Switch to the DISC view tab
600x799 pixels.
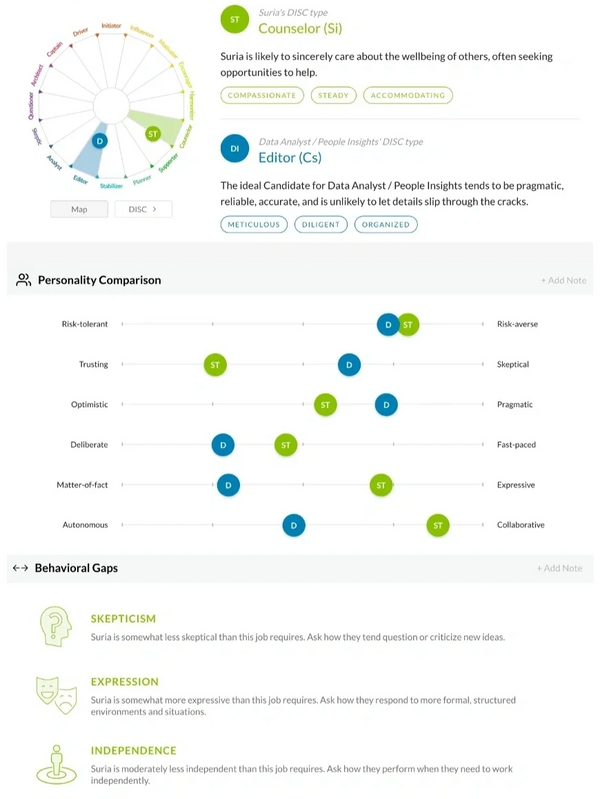(x=143, y=209)
